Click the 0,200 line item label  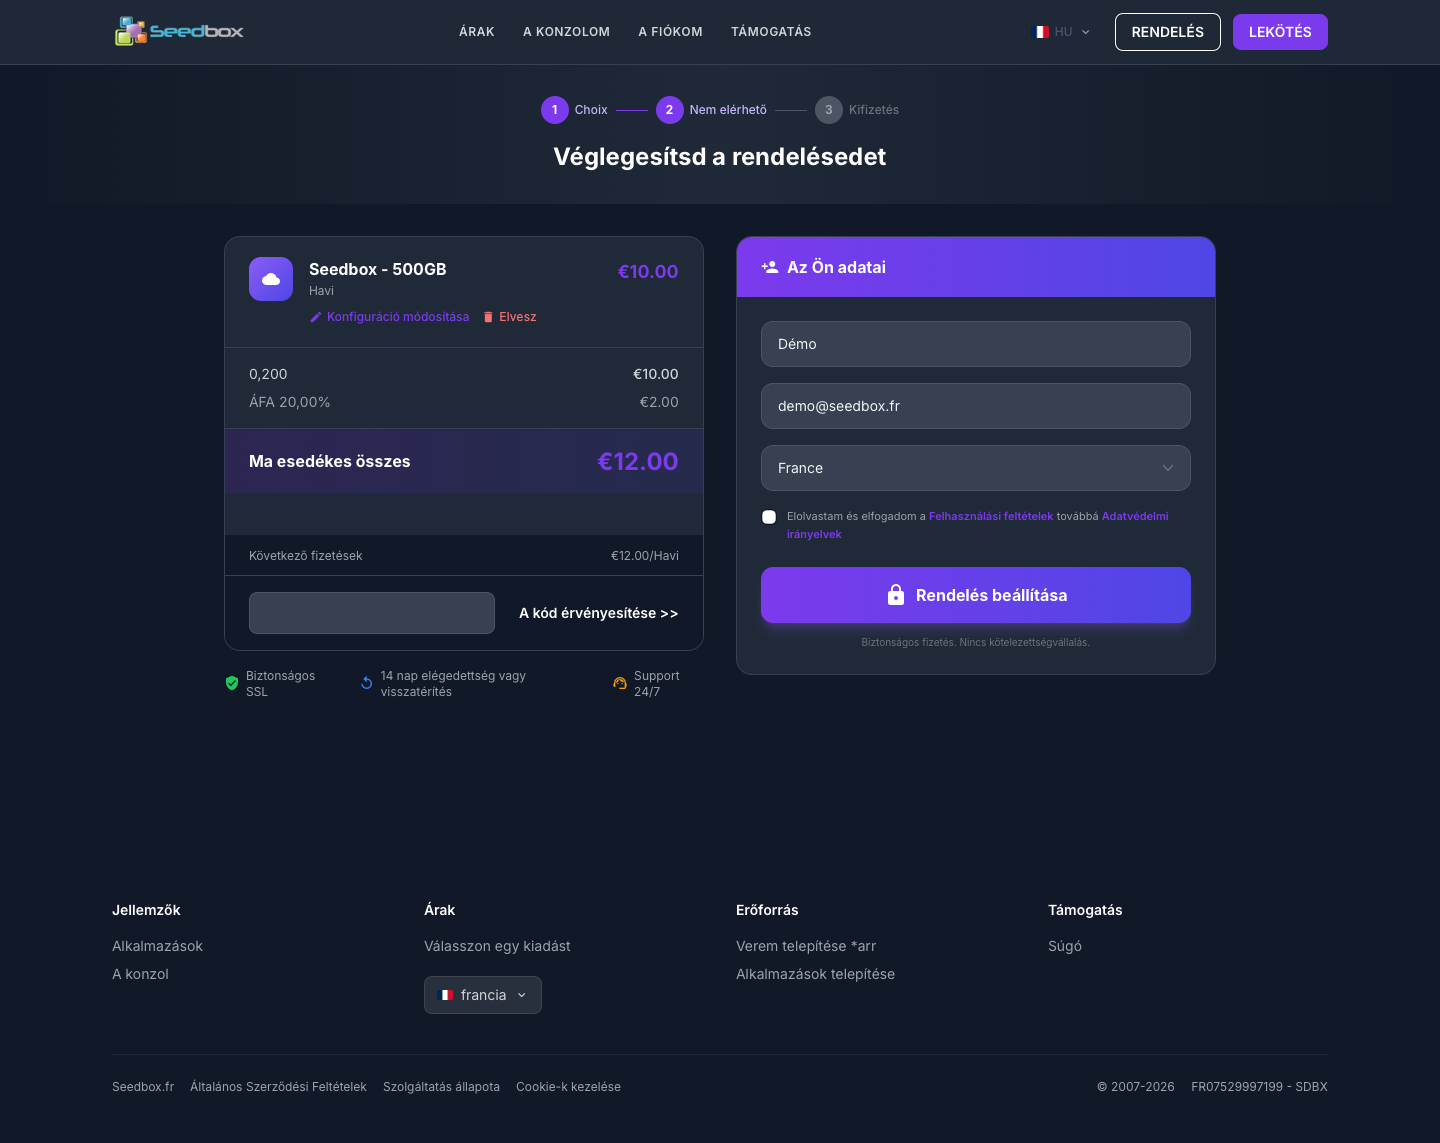tap(268, 374)
